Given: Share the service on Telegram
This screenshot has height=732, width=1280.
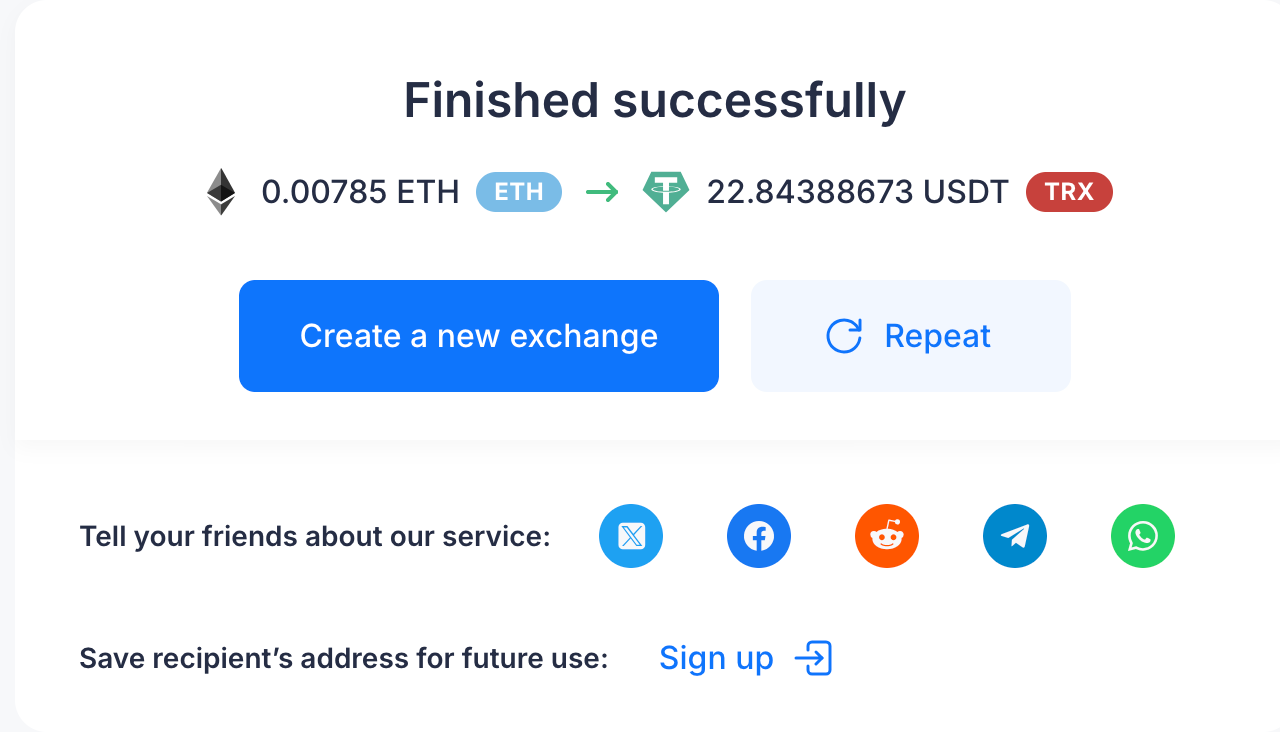Looking at the screenshot, I should click(1014, 536).
